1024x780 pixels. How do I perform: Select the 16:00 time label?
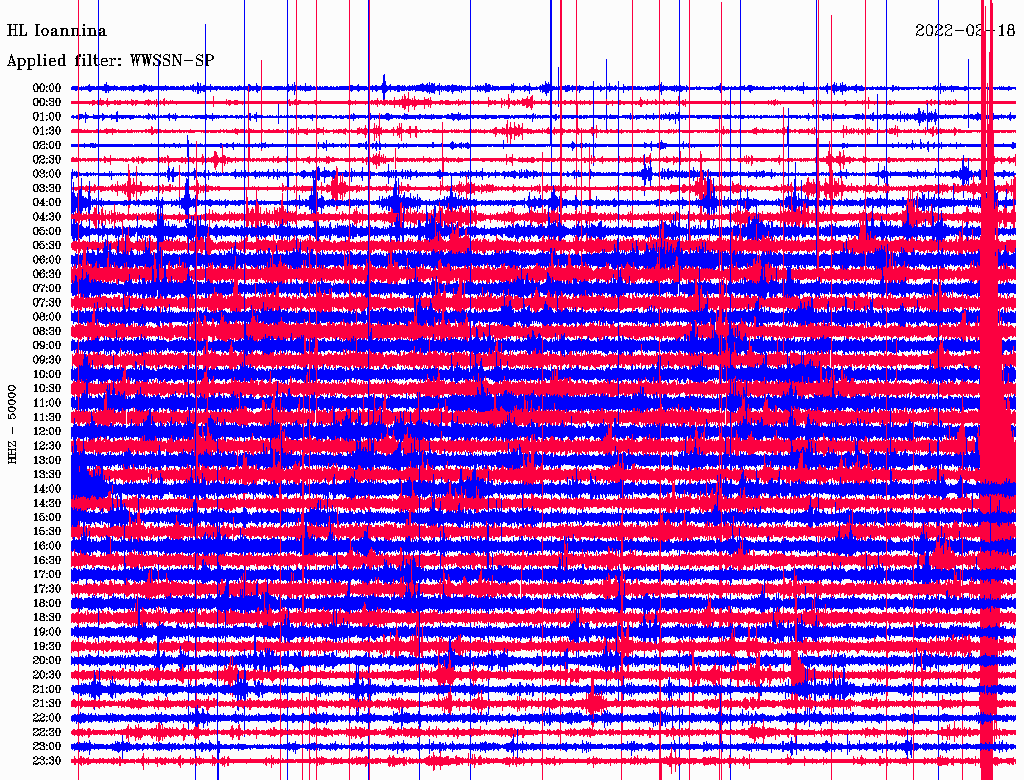pyautogui.click(x=47, y=545)
